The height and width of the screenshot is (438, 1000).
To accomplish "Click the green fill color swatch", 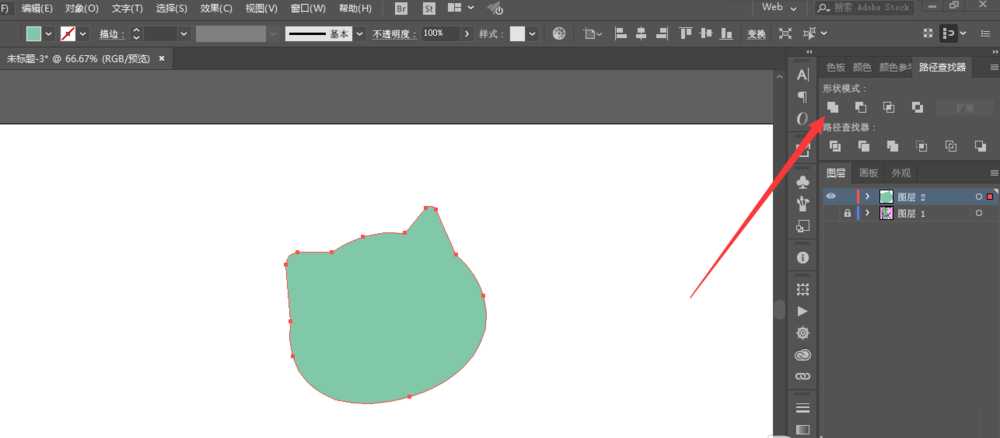I will [34, 34].
